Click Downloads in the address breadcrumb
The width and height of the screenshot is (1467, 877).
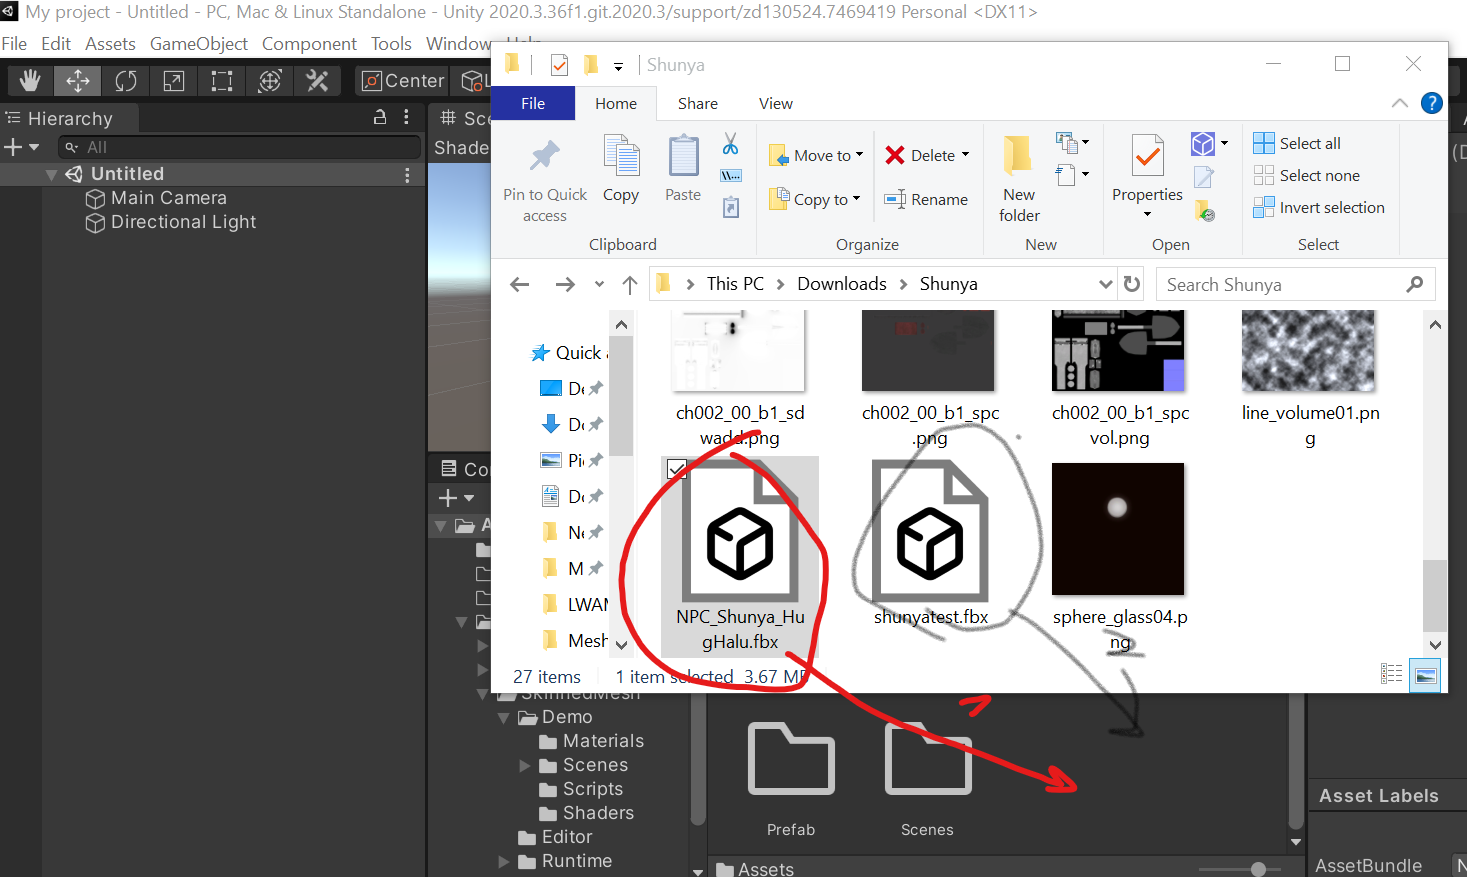tap(842, 284)
